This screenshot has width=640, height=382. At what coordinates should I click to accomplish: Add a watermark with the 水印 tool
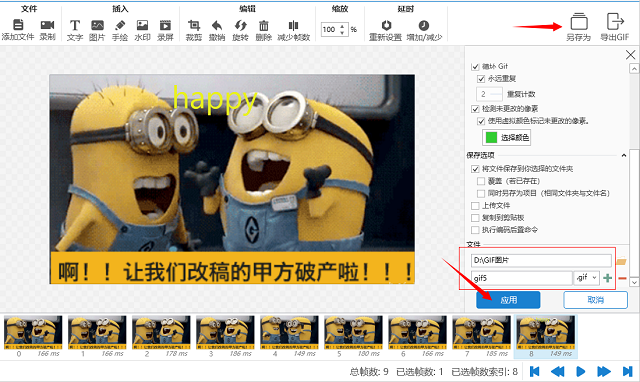(142, 25)
